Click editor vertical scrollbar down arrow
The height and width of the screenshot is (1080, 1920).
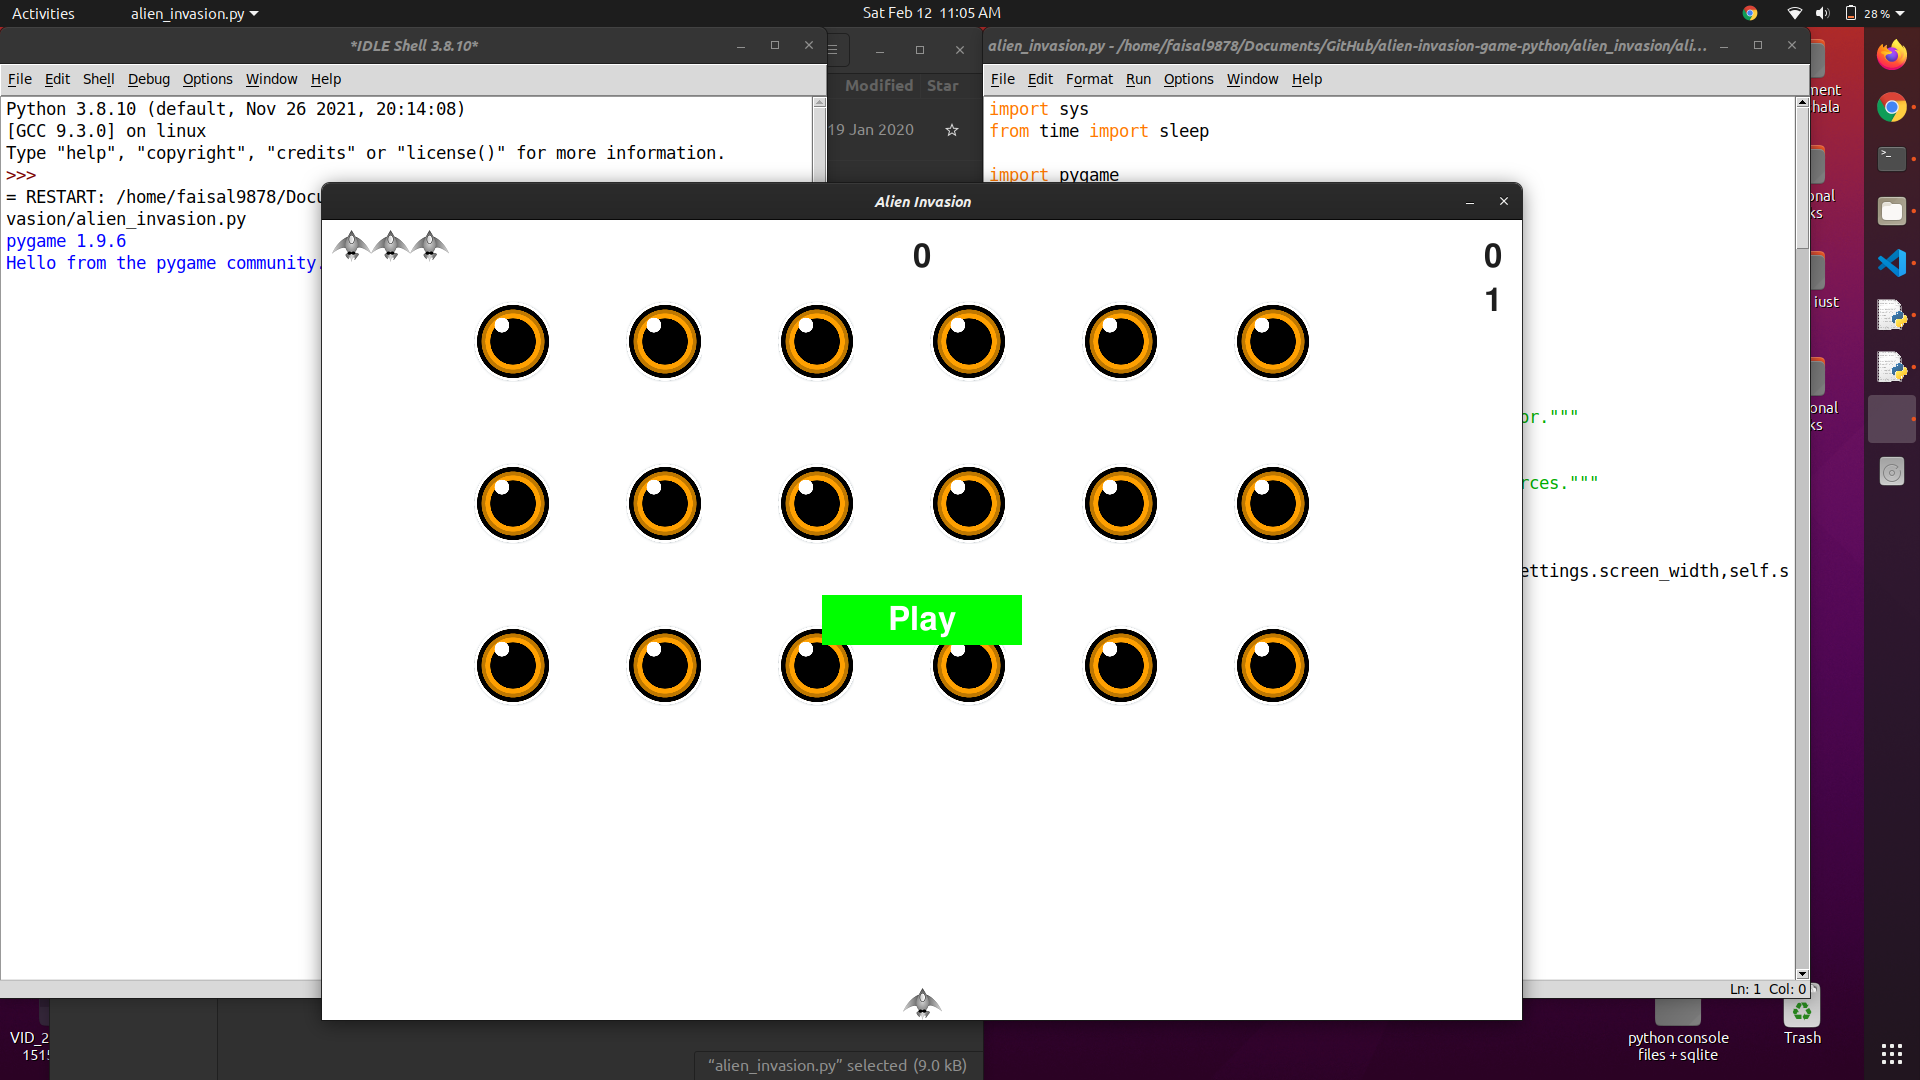[x=1802, y=973]
